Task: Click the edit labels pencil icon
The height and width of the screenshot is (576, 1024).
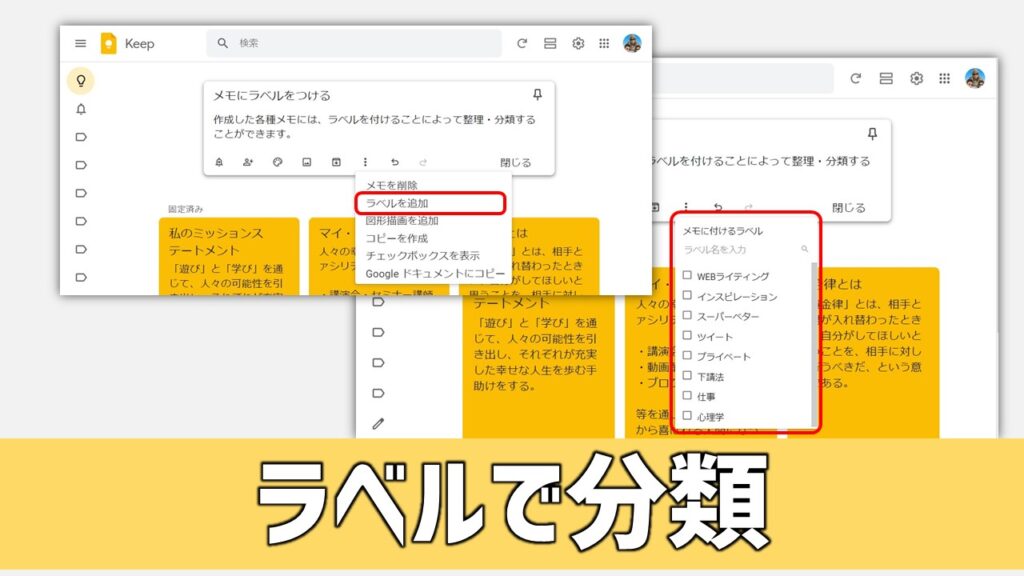Action: (x=378, y=423)
